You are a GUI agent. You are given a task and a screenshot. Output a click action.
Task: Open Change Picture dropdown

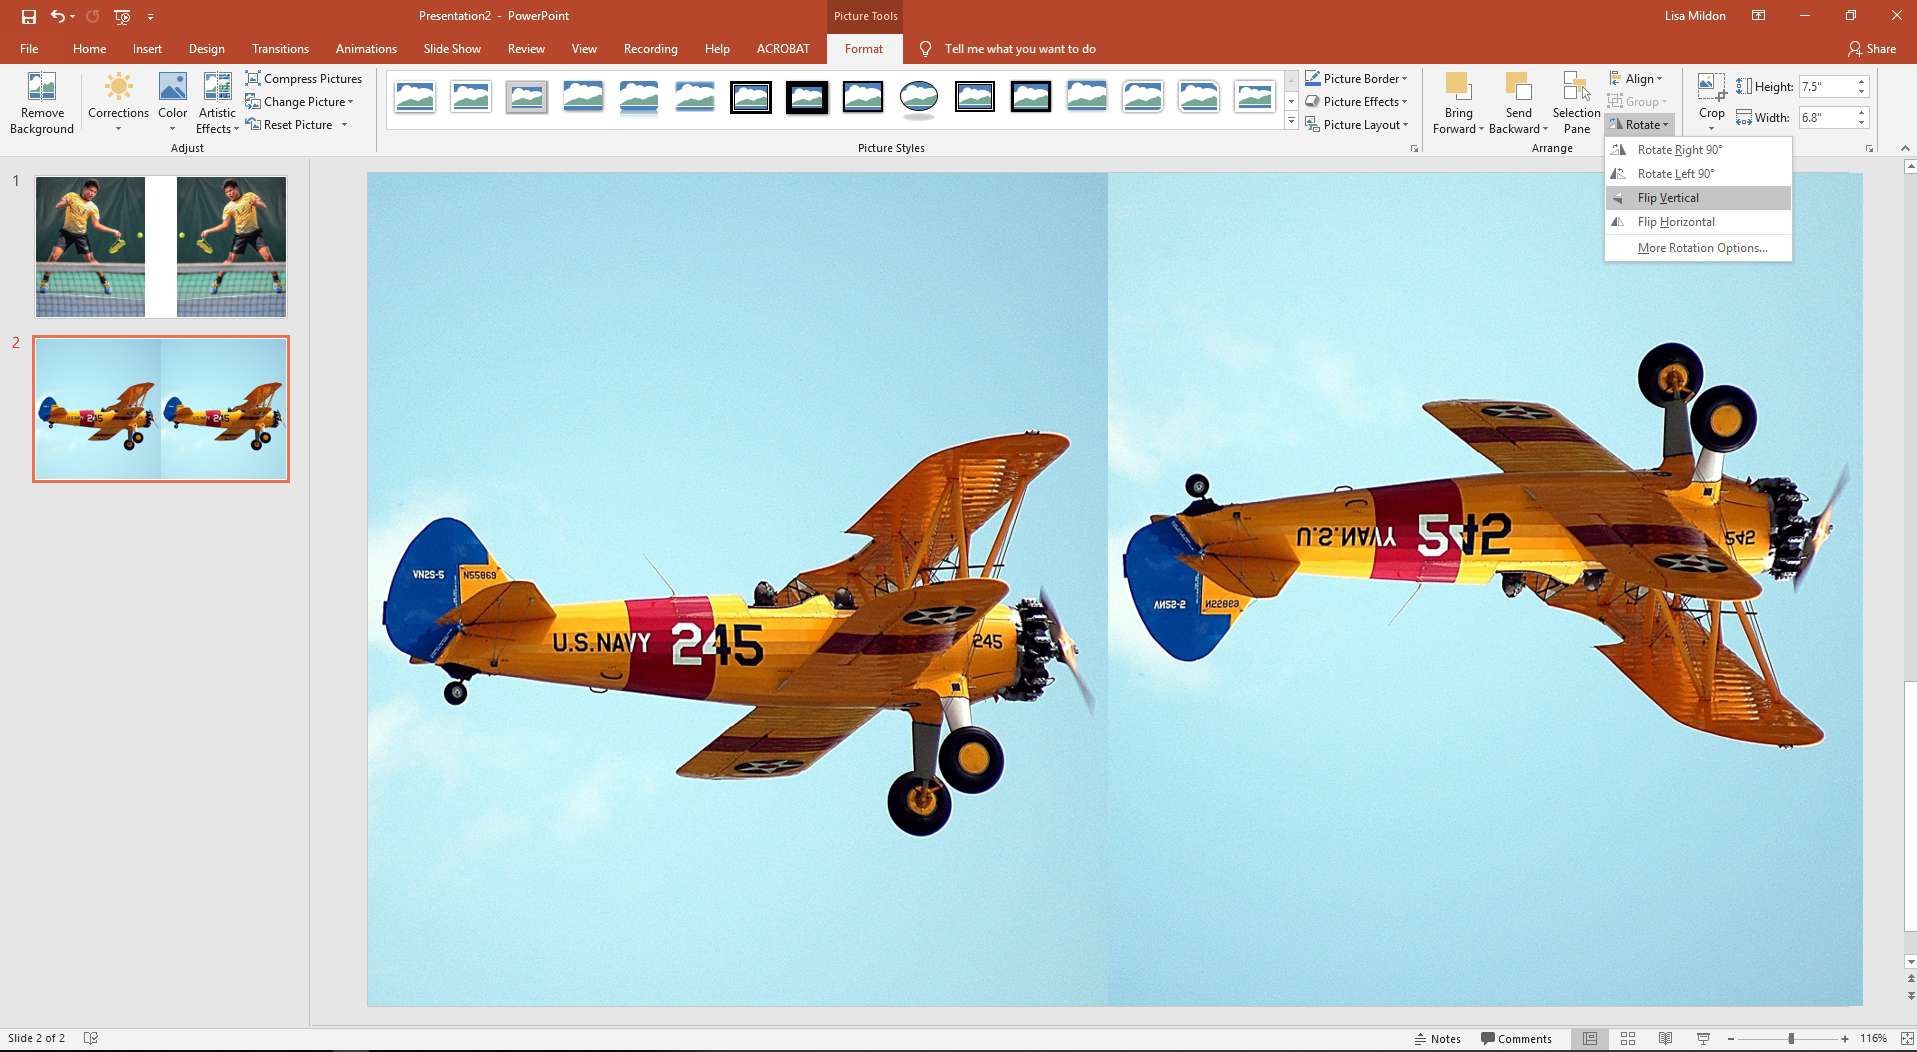[300, 101]
